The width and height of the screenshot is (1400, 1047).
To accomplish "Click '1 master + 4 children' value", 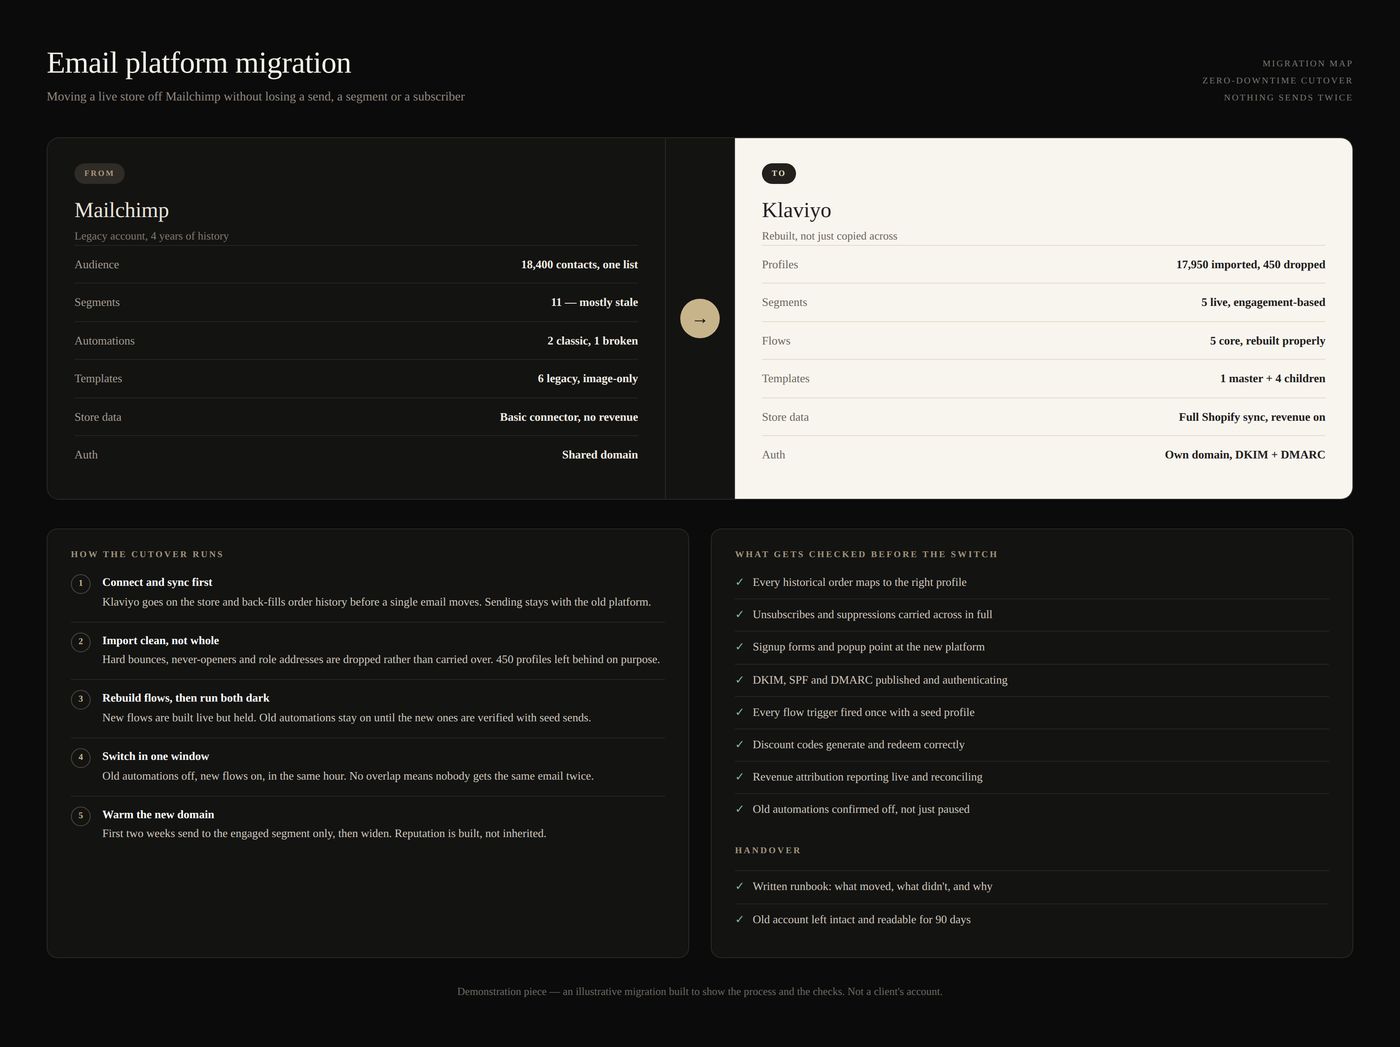I will point(1273,378).
